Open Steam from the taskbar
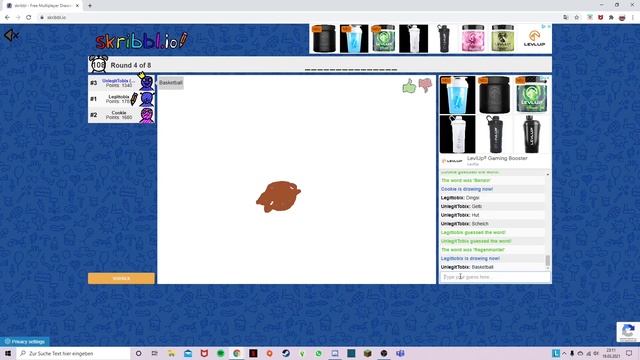640x360 pixels. [x=286, y=353]
